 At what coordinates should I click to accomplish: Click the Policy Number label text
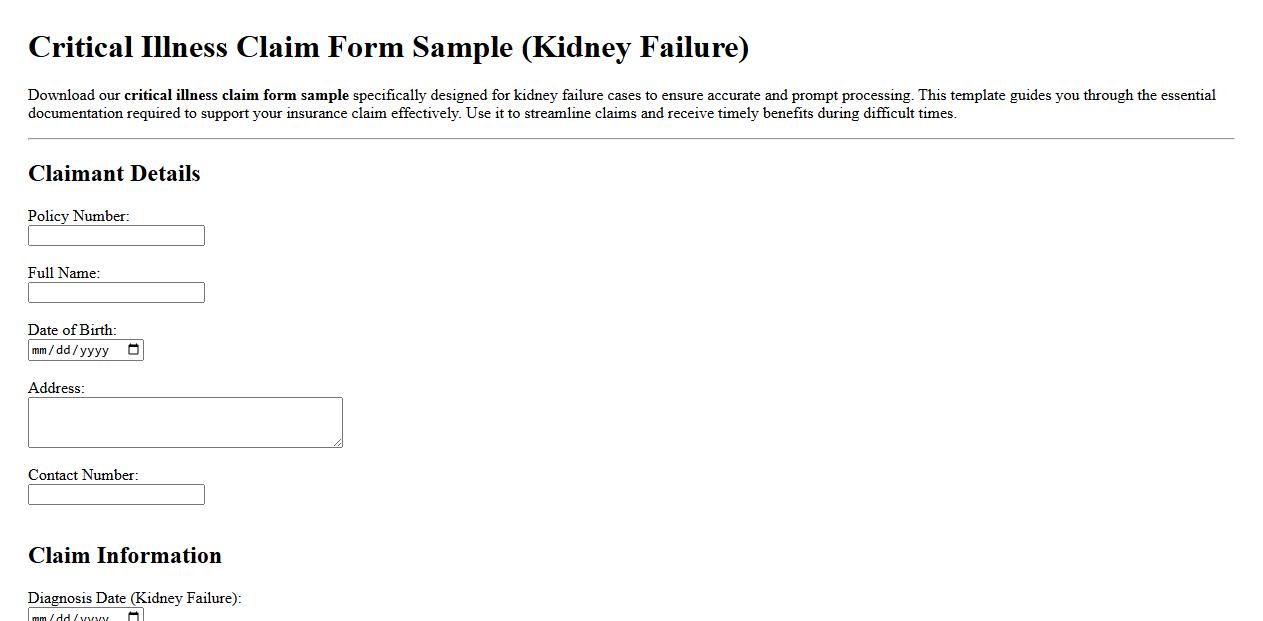[x=78, y=215]
